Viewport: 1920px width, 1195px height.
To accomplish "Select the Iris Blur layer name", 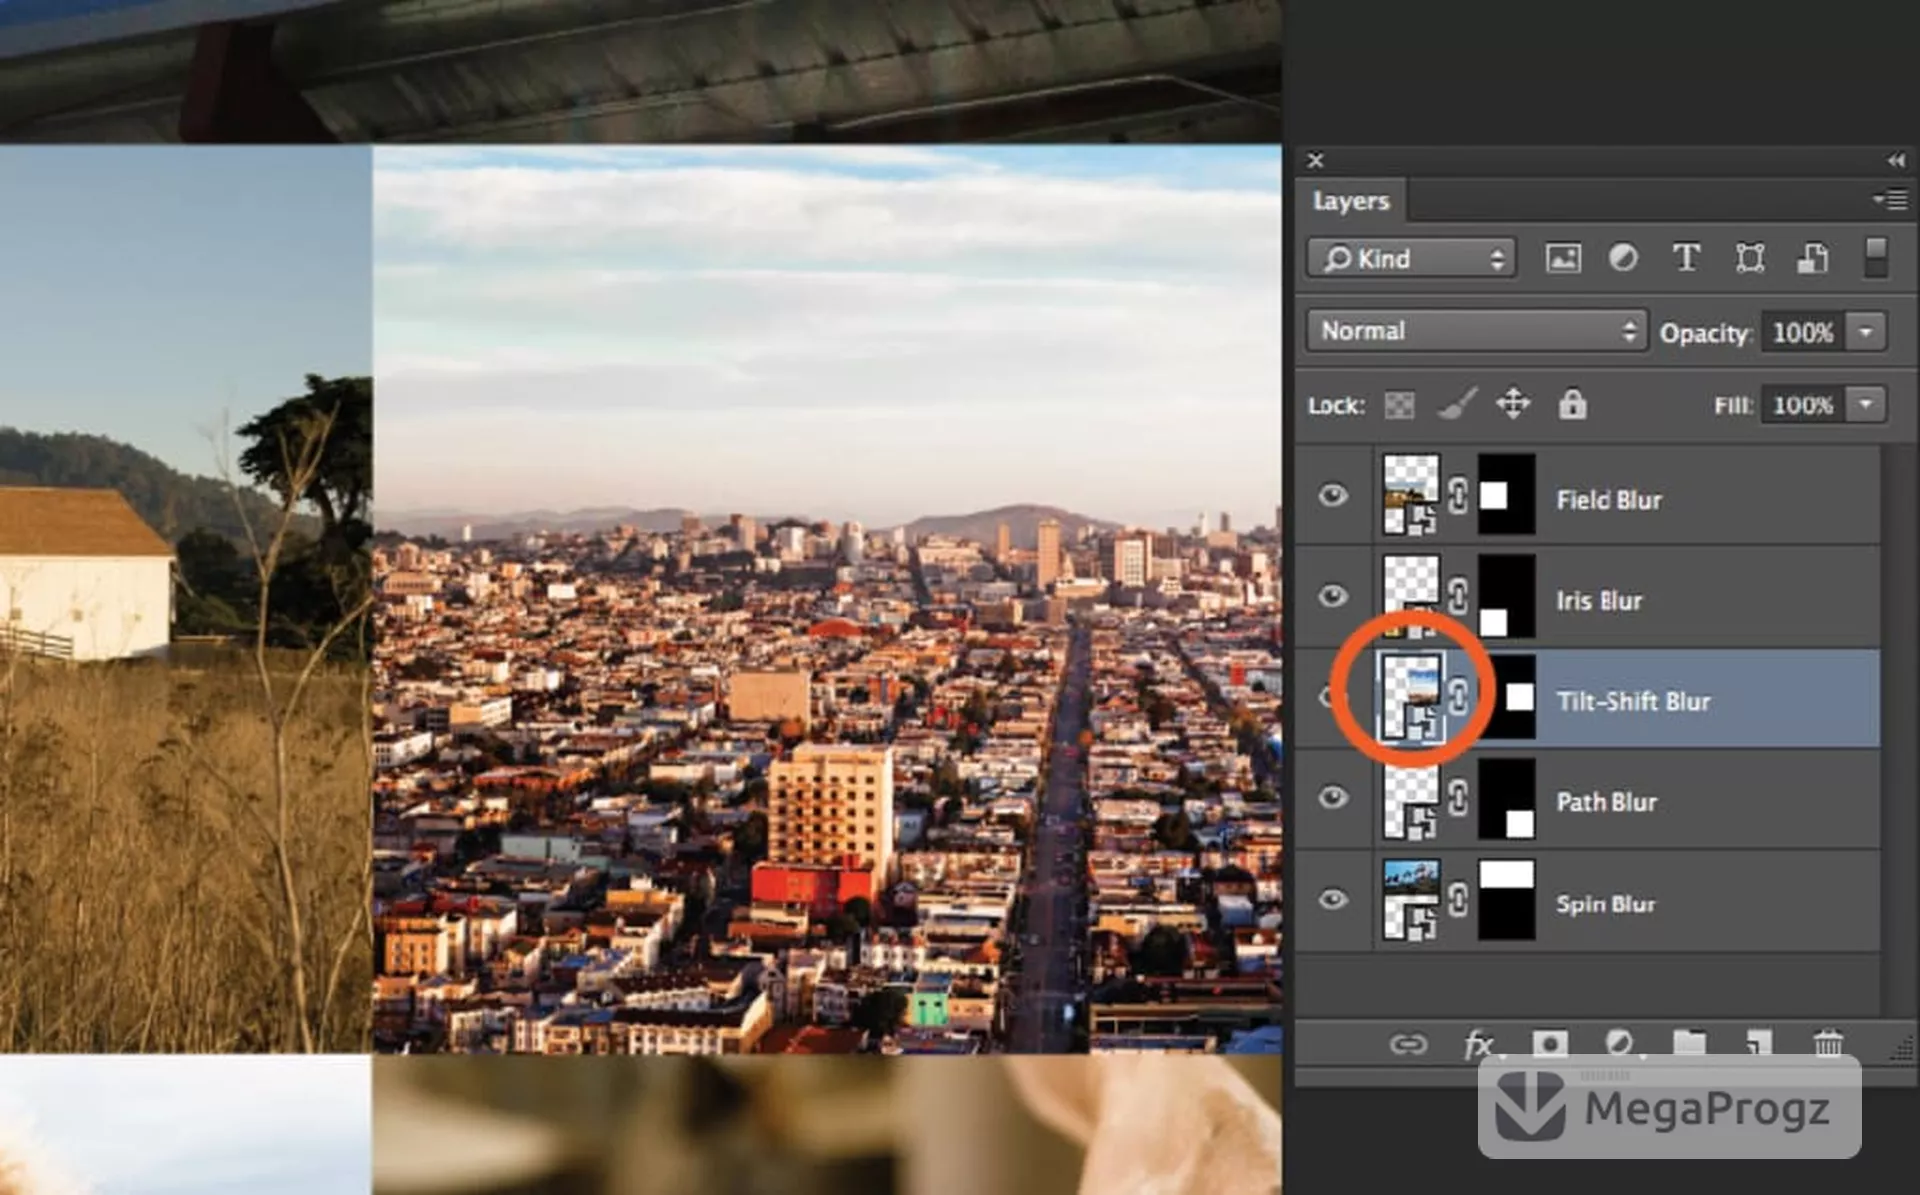I will point(1599,601).
